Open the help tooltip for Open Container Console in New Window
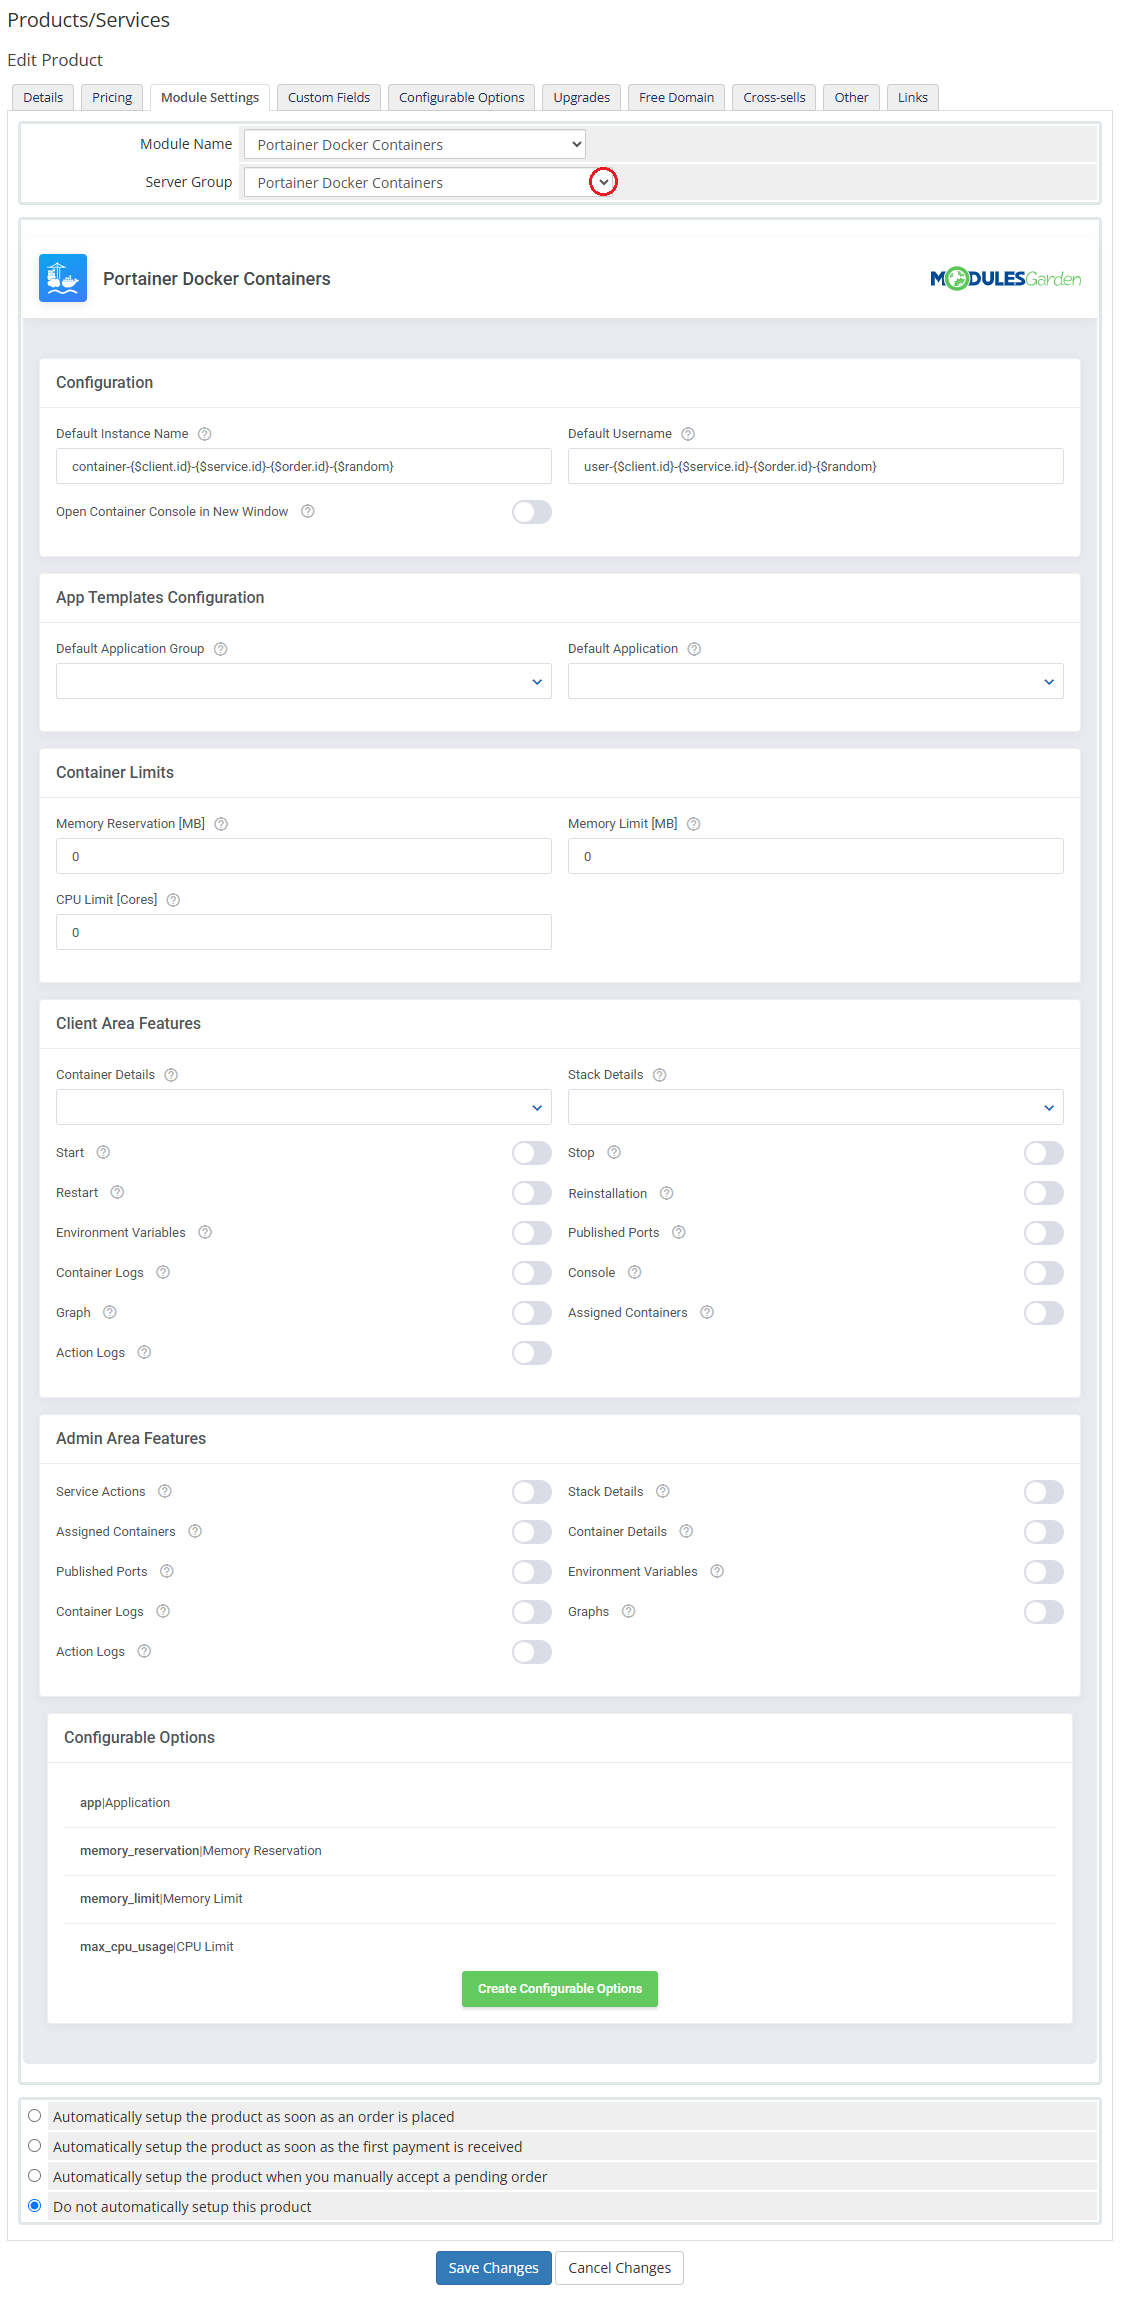The height and width of the screenshot is (2303, 1121). (x=308, y=511)
